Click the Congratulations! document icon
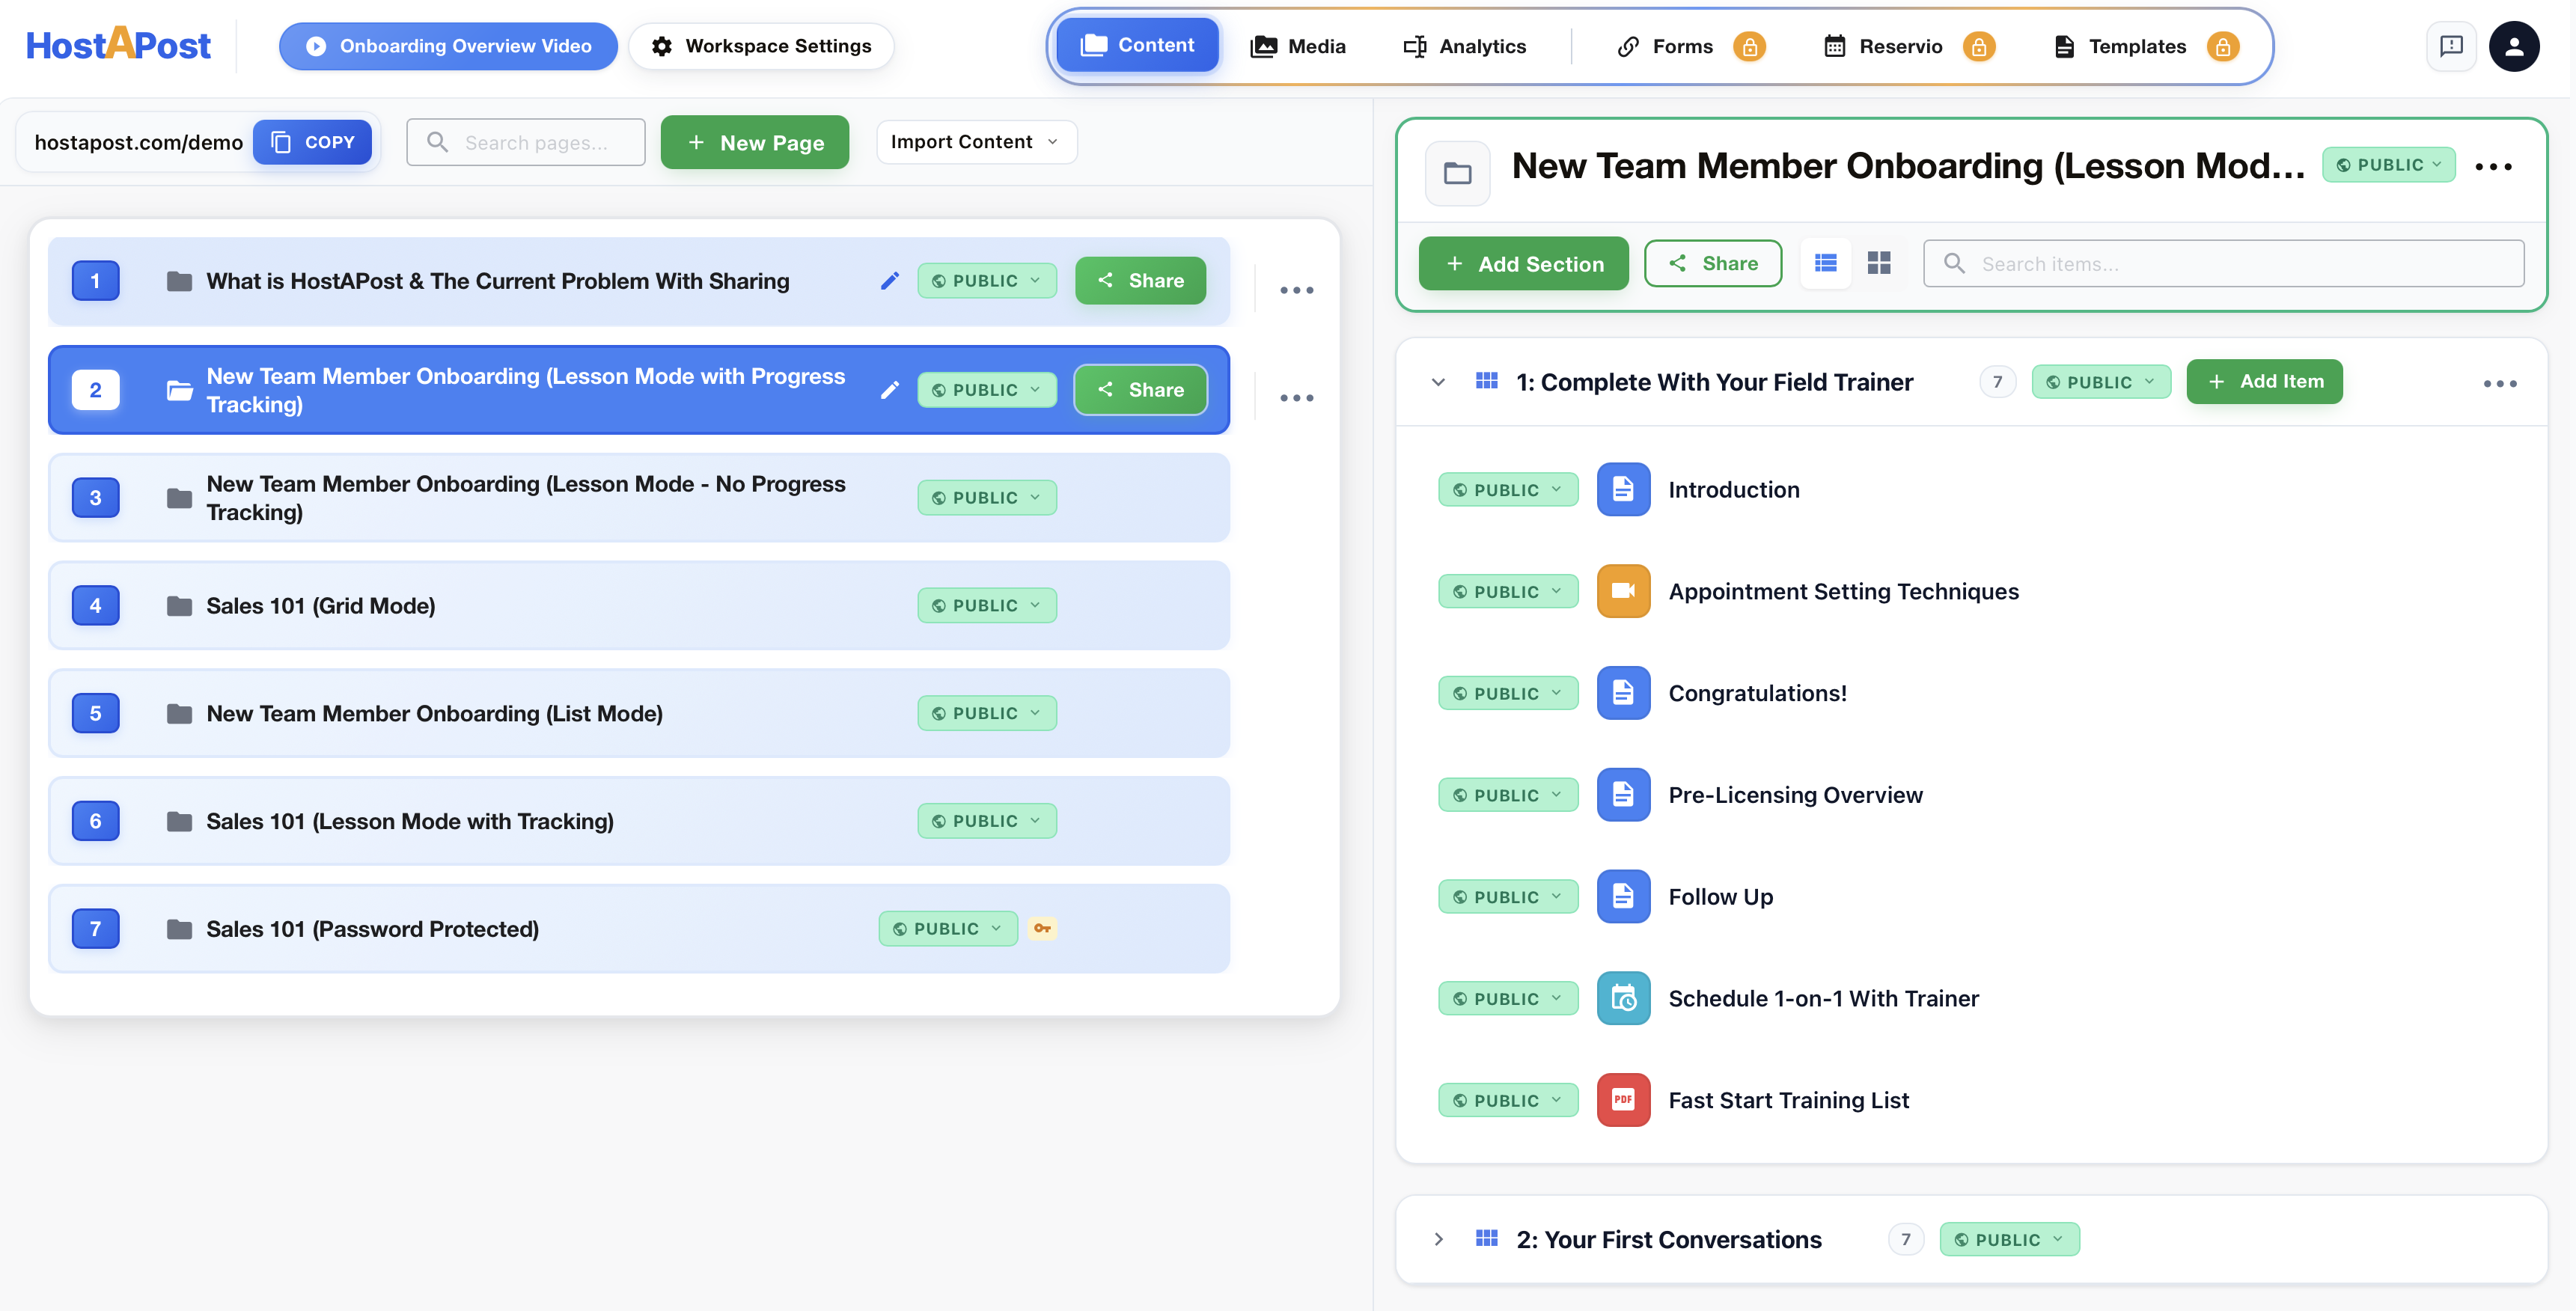Screen dimensions: 2576x1311 click(1623, 693)
